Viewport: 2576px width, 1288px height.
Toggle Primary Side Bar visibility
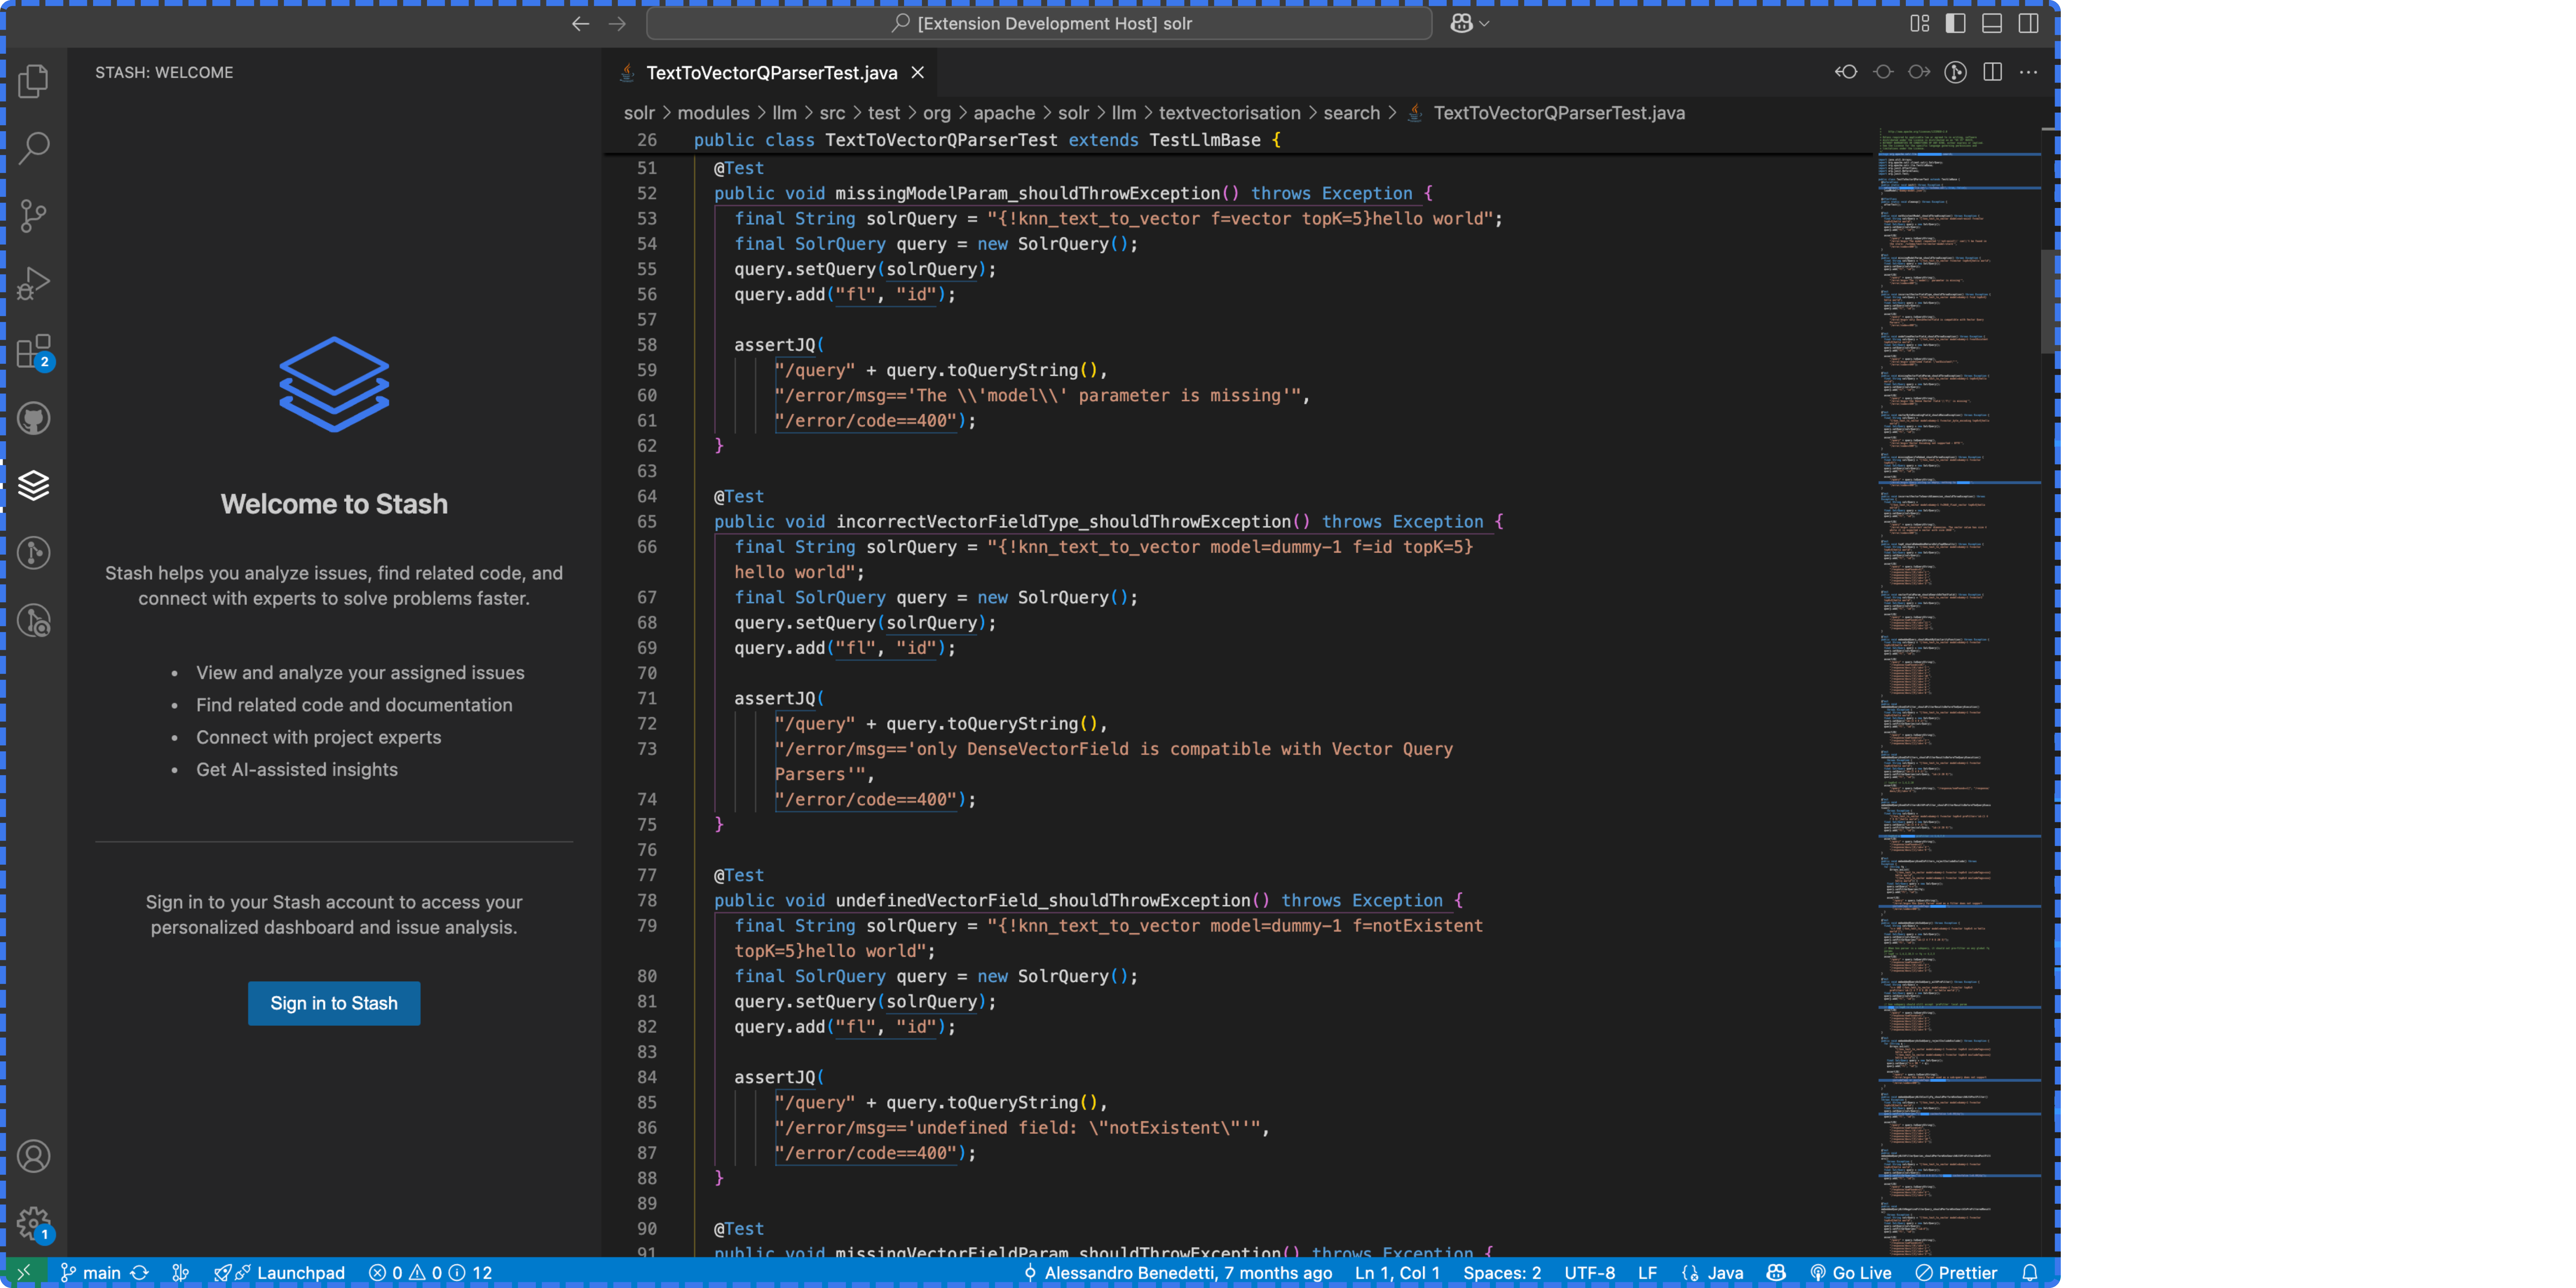point(1956,23)
